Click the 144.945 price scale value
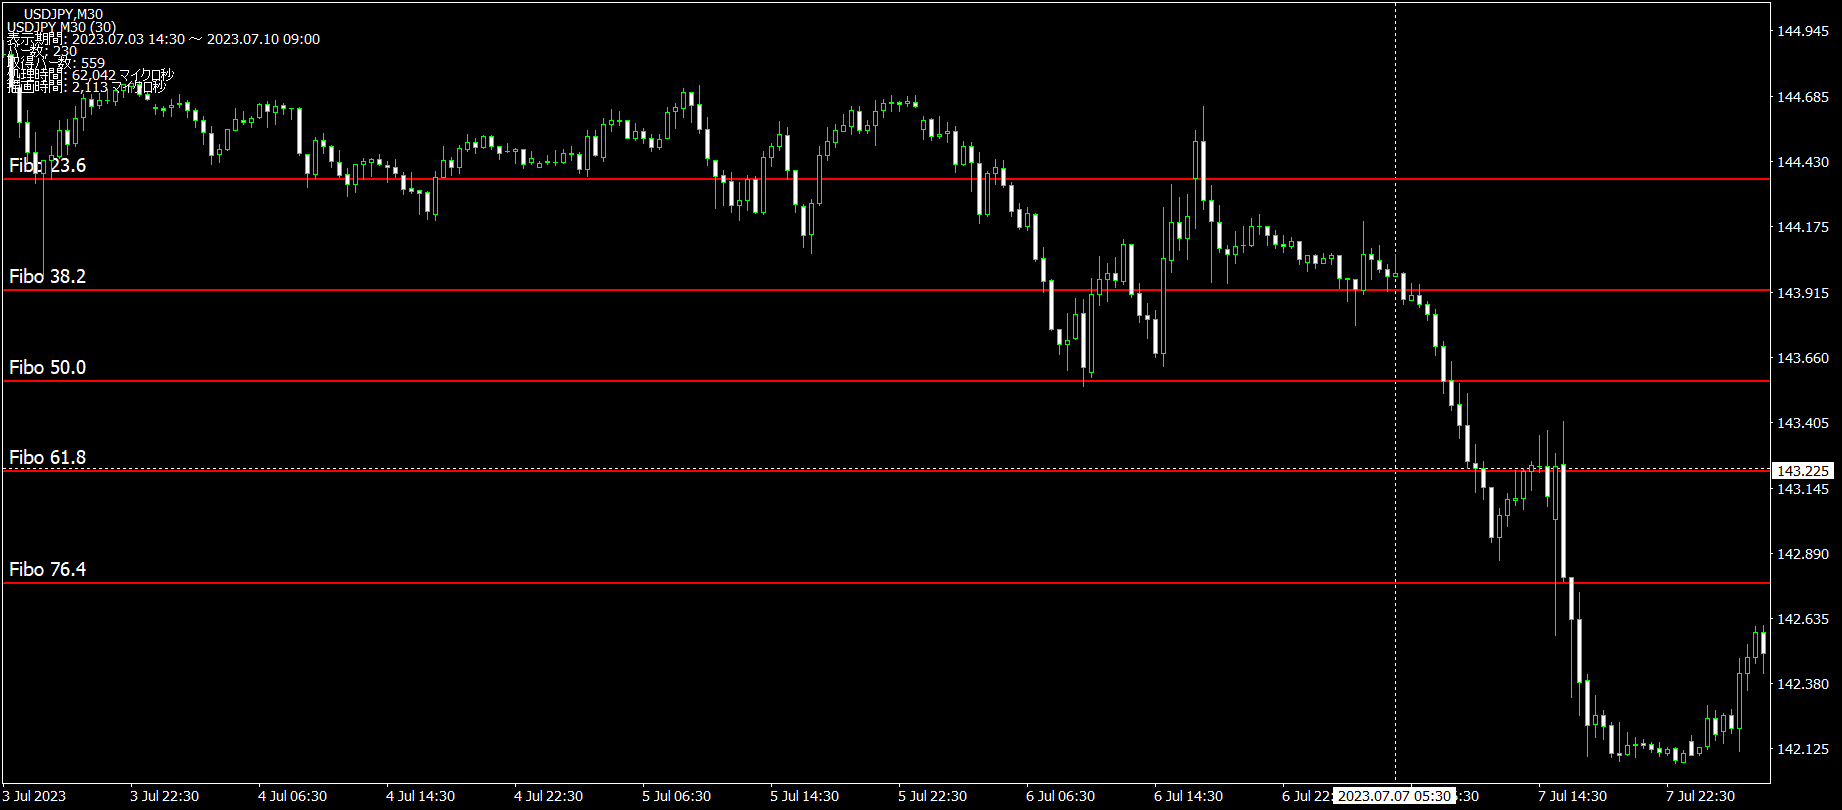 click(x=1802, y=31)
